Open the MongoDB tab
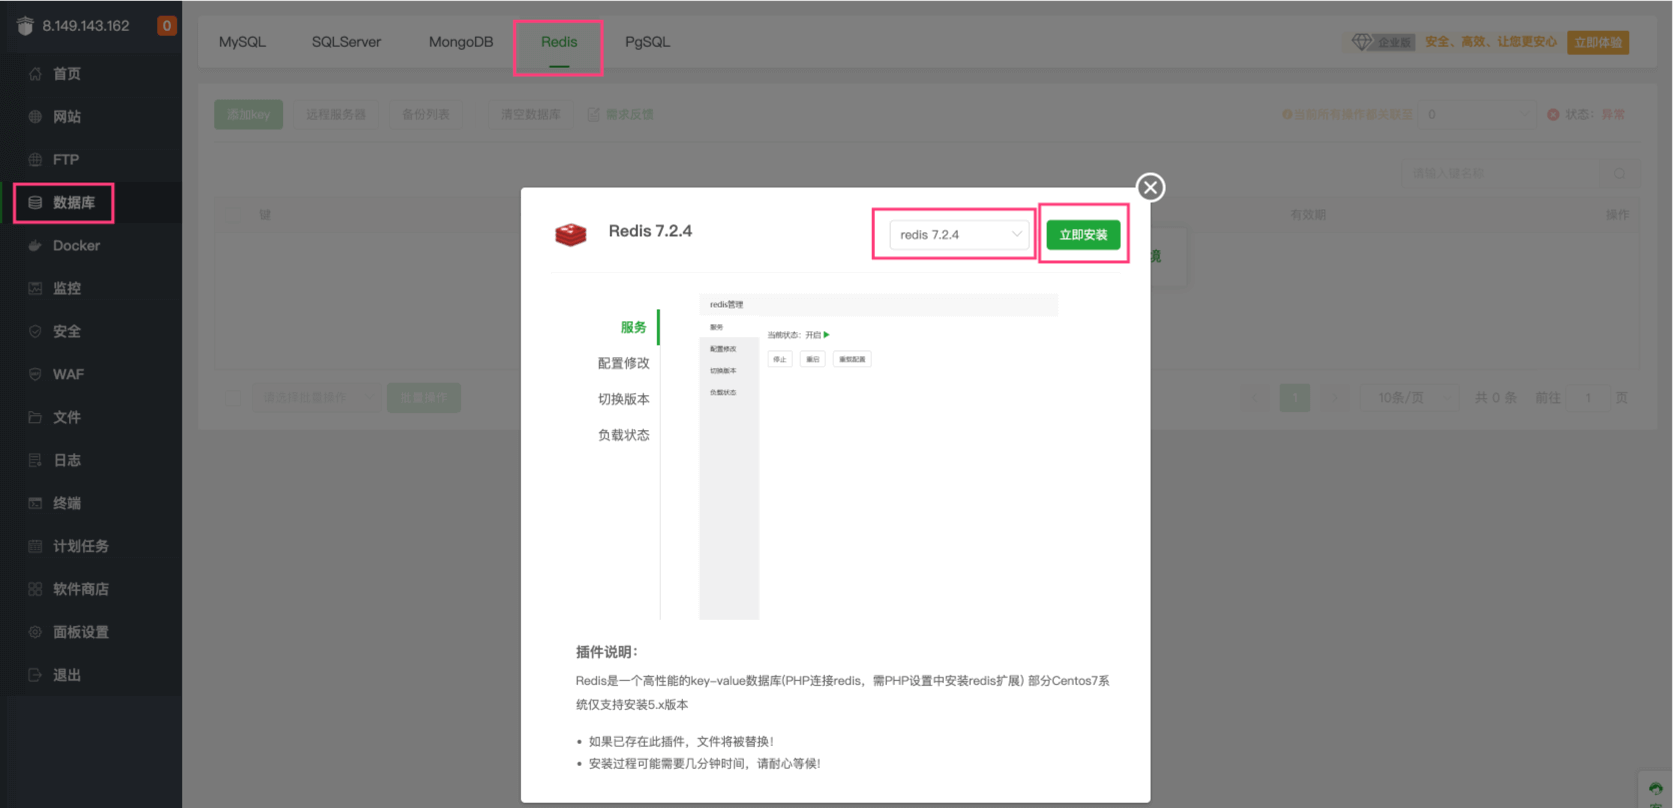The image size is (1673, 808). tap(461, 42)
